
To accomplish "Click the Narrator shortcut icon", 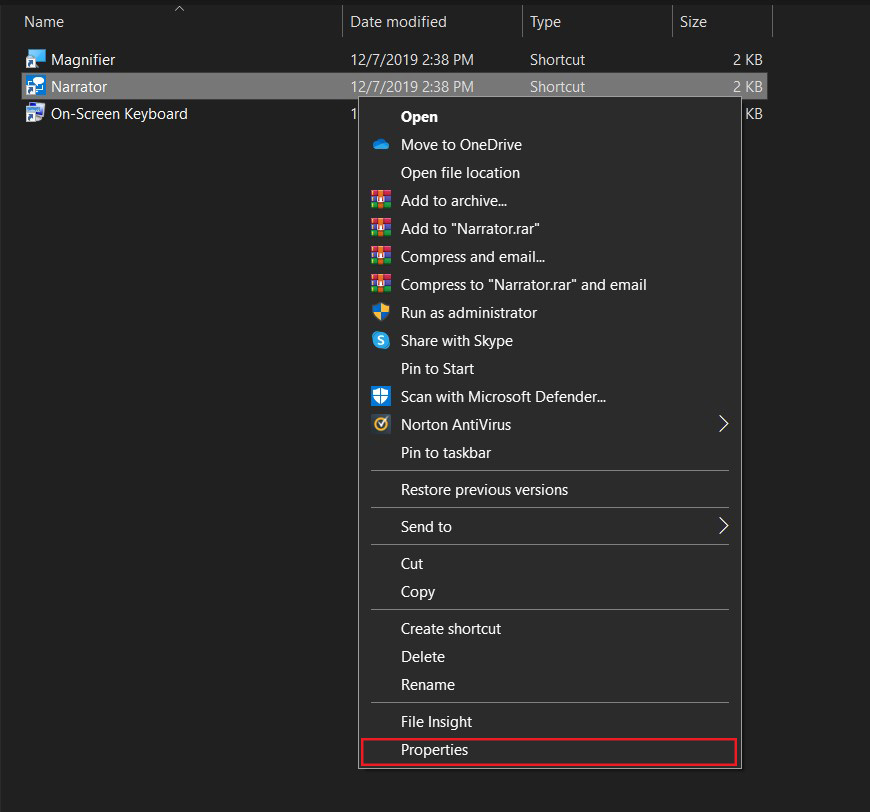I will coord(36,86).
